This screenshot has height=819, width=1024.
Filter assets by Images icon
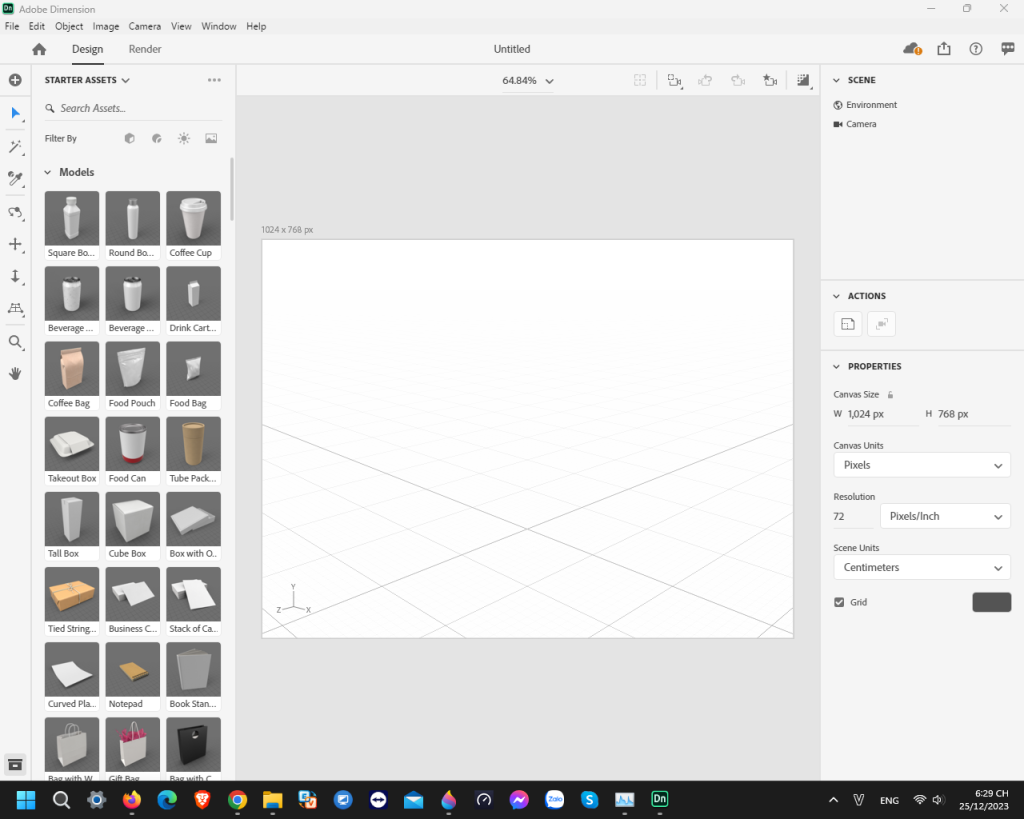coord(211,138)
